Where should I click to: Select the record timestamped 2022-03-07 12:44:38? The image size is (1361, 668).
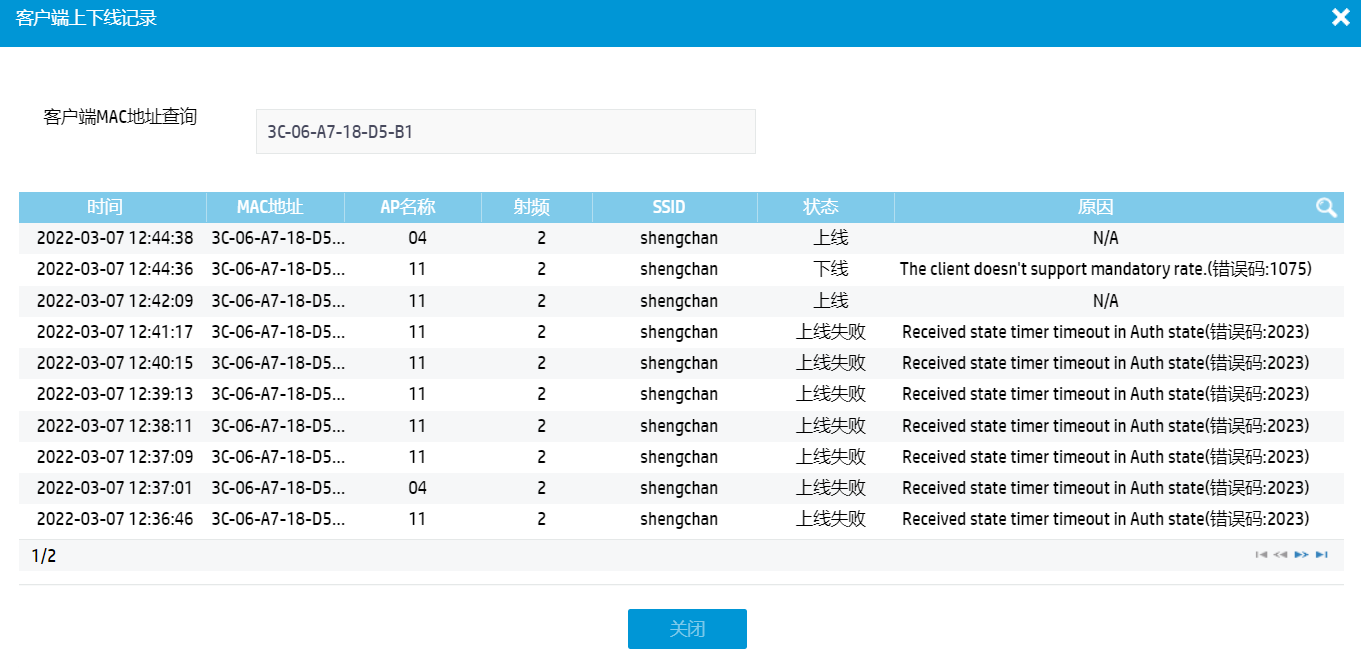point(681,238)
